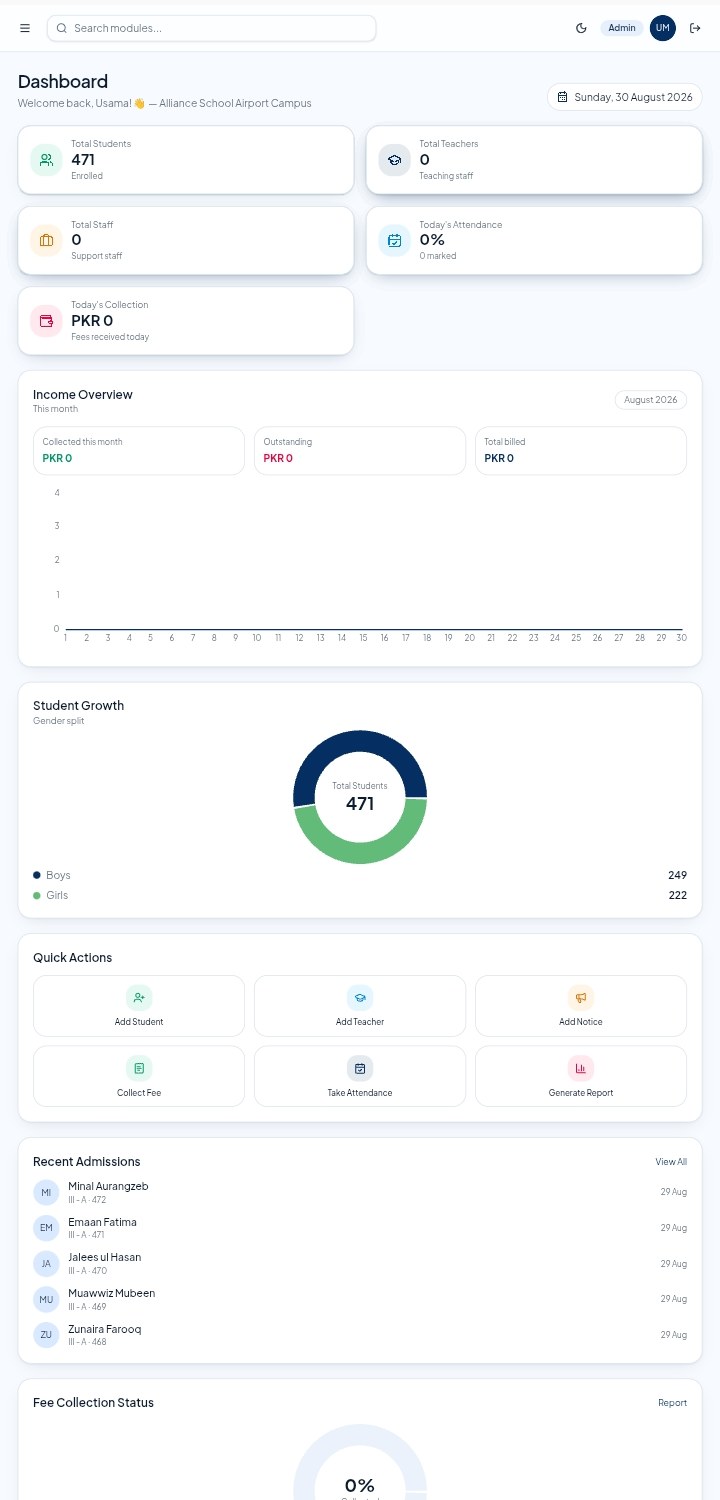The image size is (720, 1500).
Task: Click Today's Attendance calendar-check icon
Action: (x=394, y=240)
